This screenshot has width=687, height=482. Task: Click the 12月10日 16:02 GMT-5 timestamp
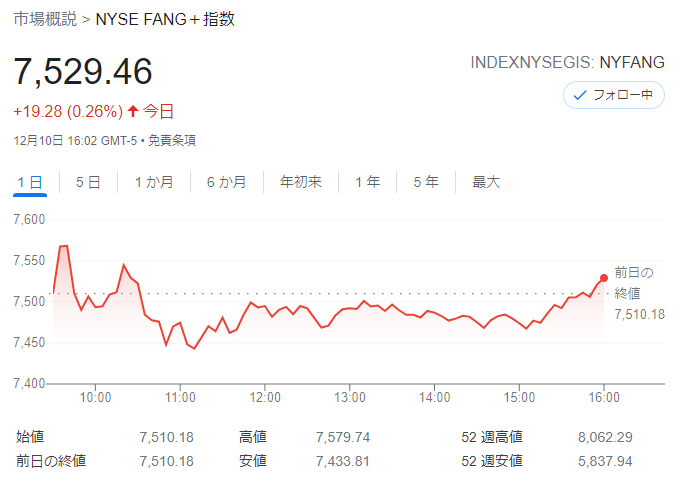pyautogui.click(x=75, y=141)
